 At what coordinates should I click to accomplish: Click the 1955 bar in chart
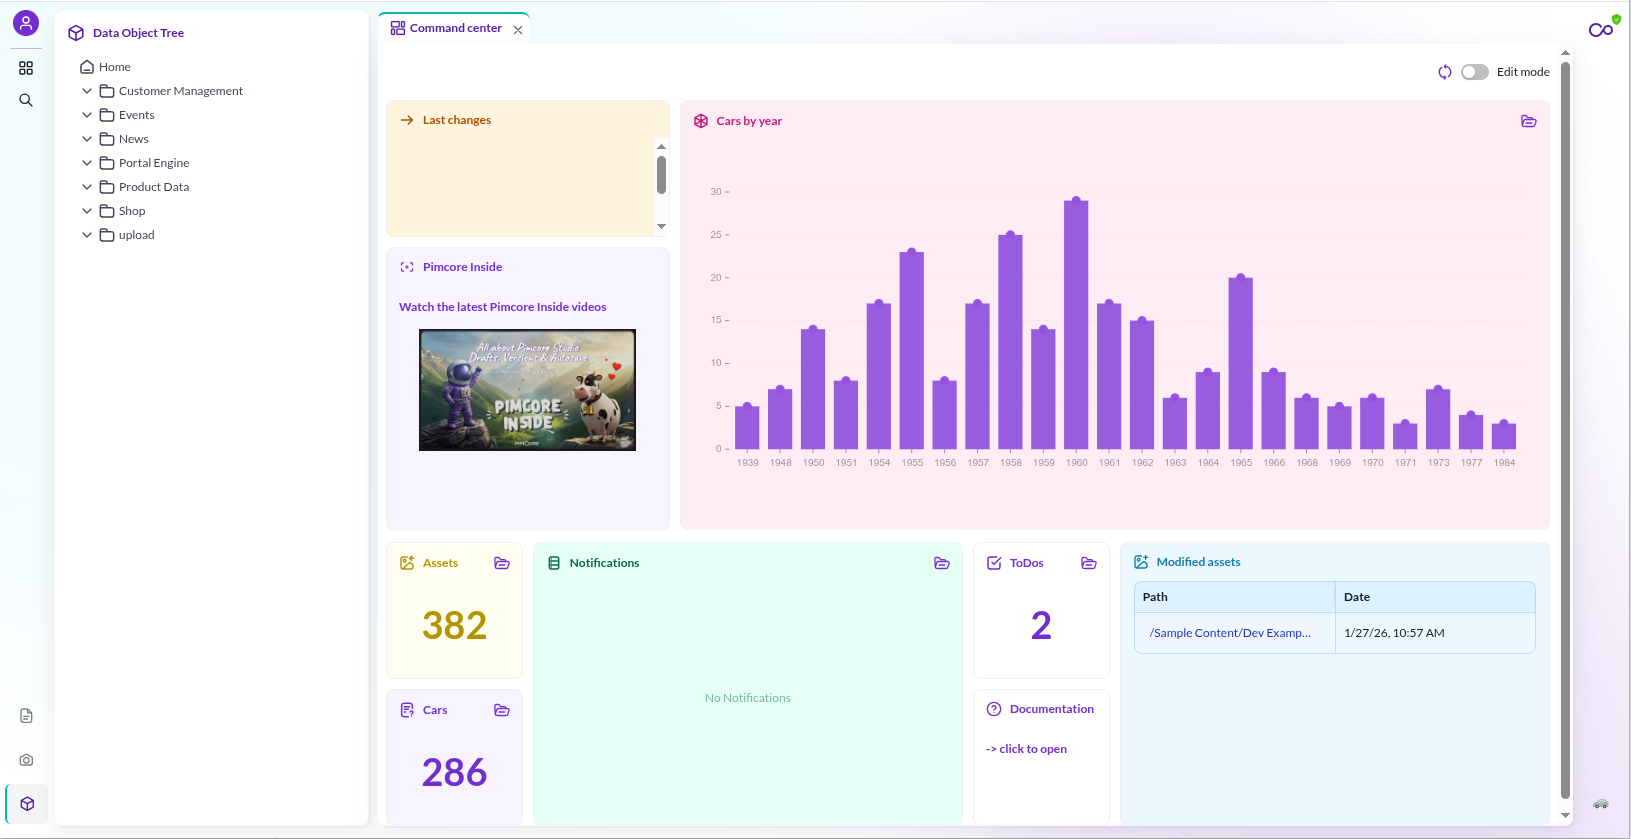[x=912, y=350]
